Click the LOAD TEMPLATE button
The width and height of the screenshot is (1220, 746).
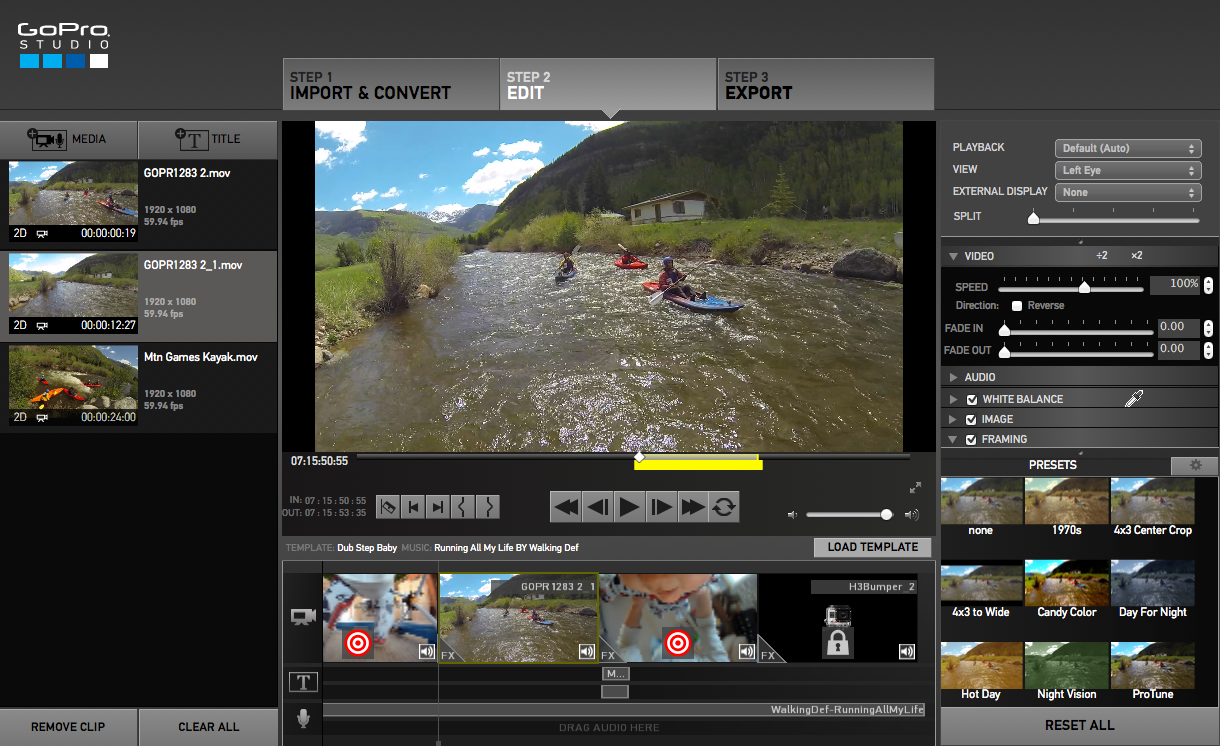tap(872, 547)
